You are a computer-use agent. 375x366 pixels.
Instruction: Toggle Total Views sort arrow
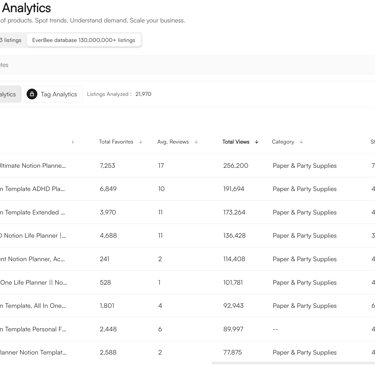pyautogui.click(x=257, y=142)
